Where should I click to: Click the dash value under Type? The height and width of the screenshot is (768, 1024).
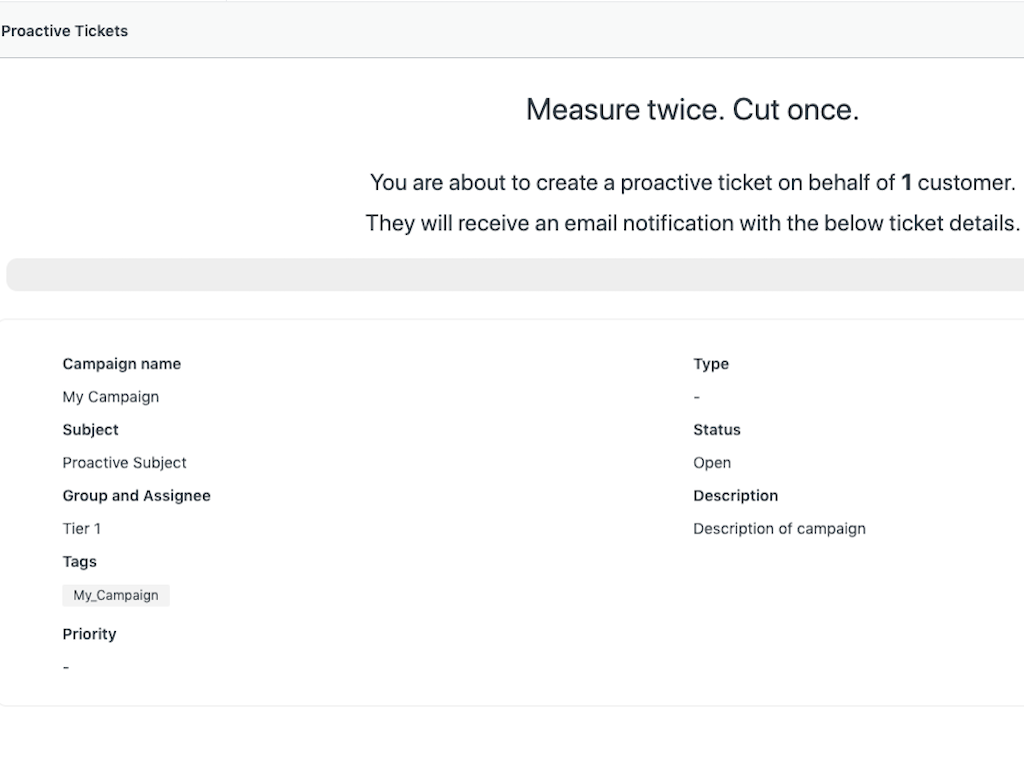[x=697, y=397]
